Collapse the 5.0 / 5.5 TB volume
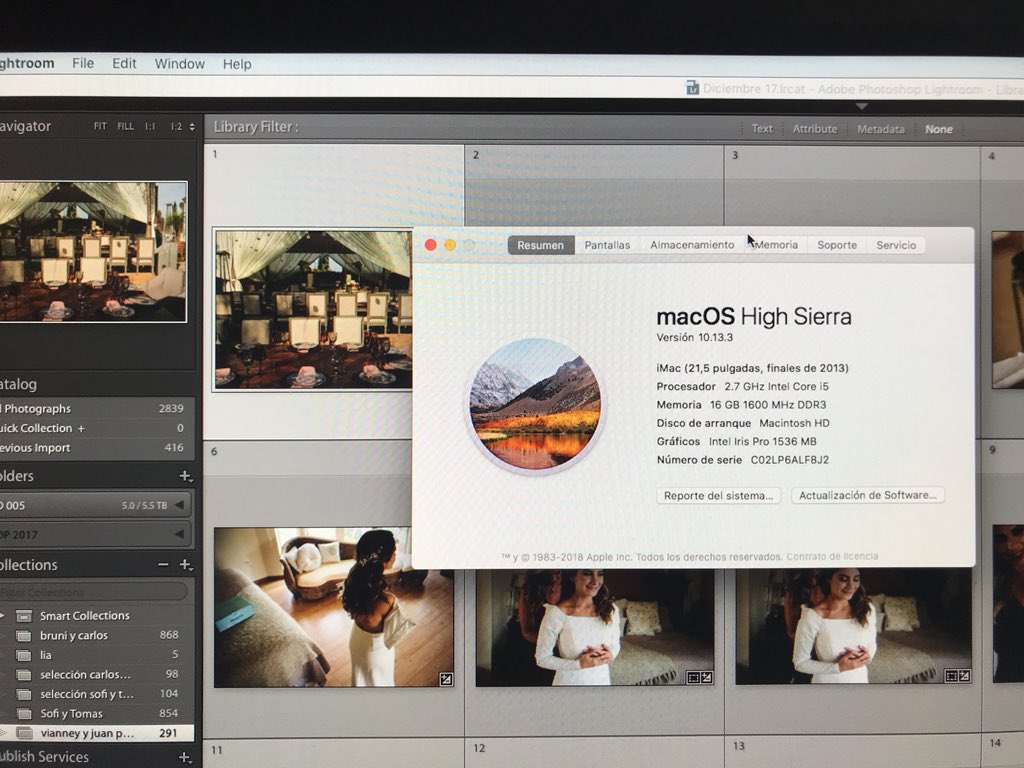 (179, 505)
